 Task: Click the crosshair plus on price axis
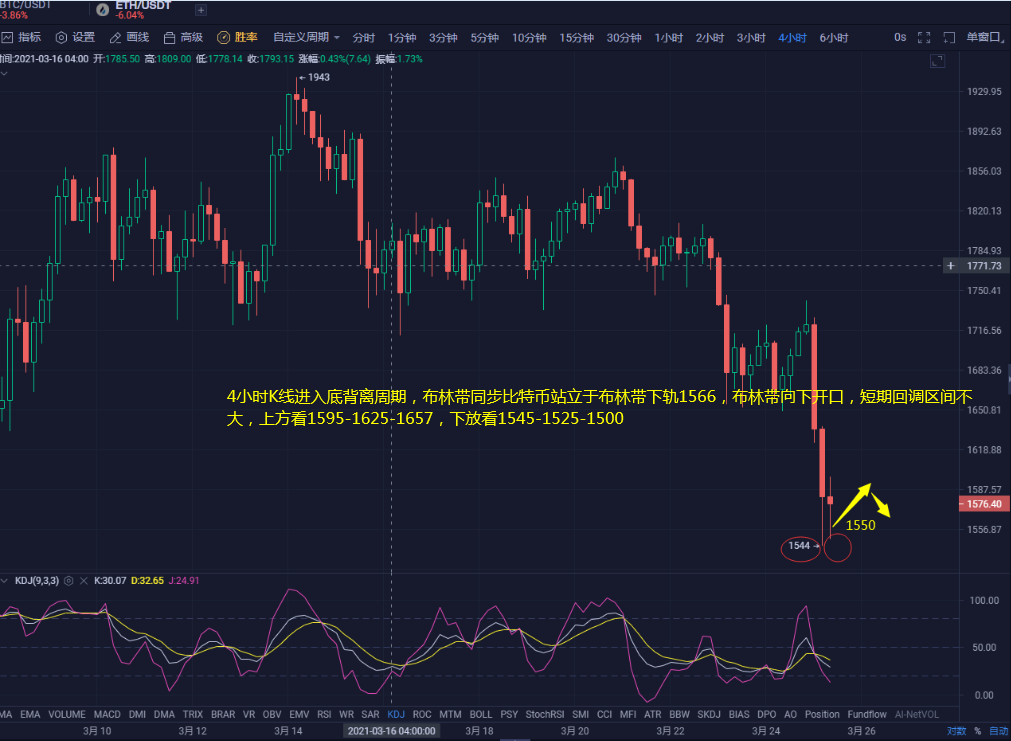coord(950,266)
